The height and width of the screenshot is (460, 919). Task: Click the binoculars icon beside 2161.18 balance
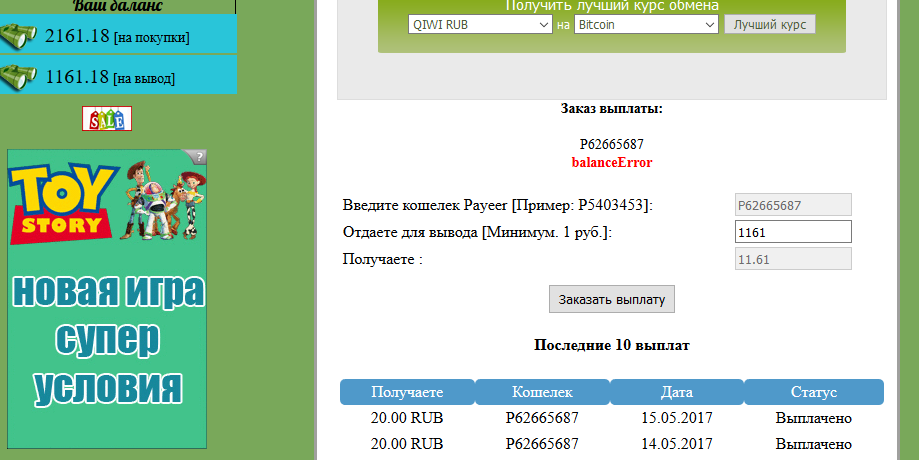tap(18, 36)
